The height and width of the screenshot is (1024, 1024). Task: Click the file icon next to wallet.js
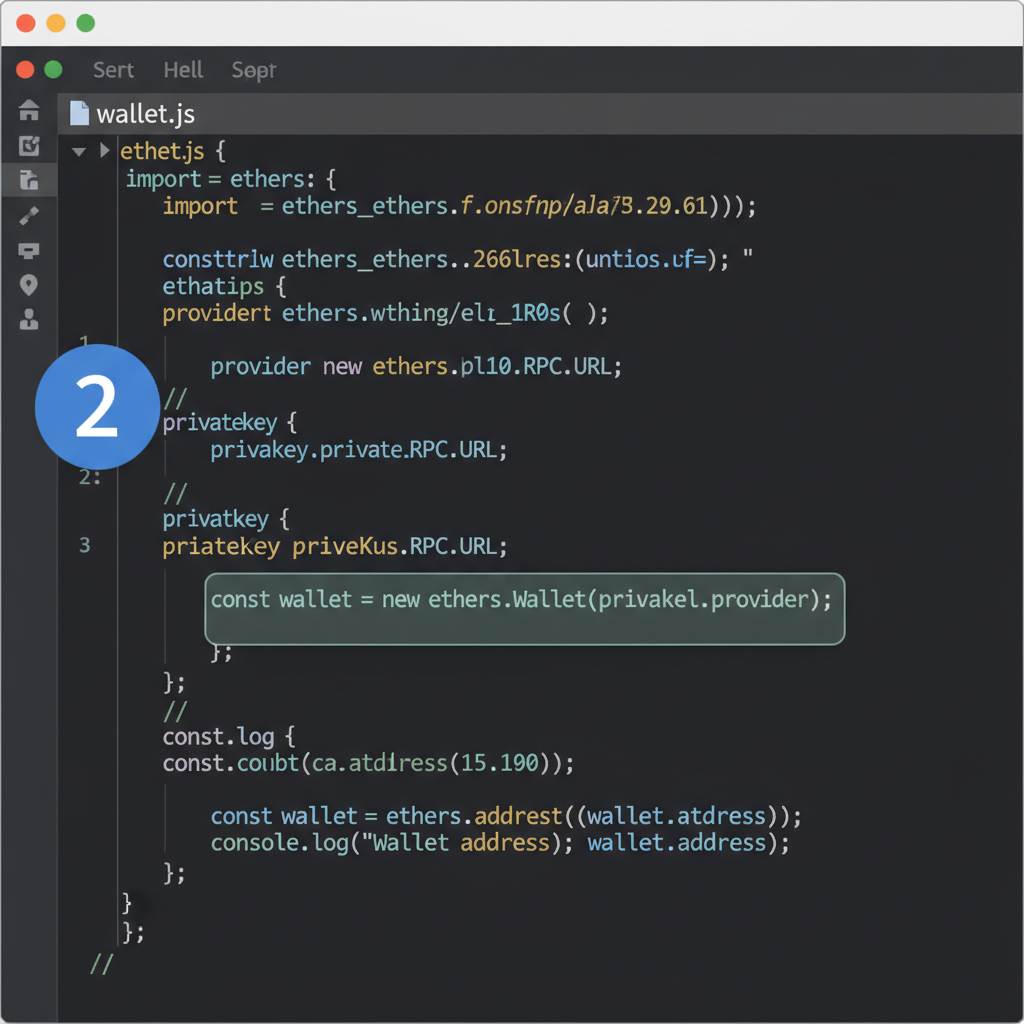78,113
